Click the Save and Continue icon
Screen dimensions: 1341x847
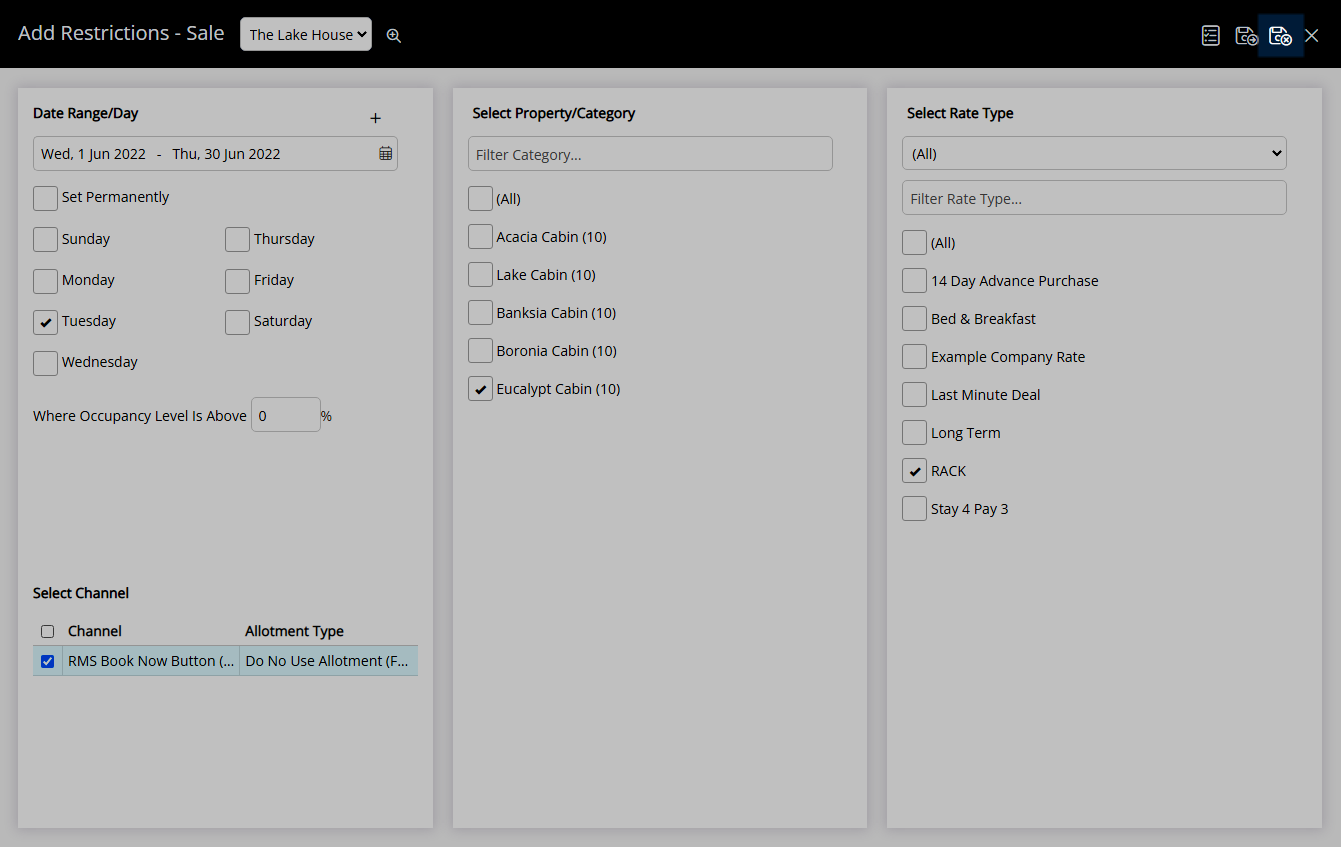(x=1246, y=35)
